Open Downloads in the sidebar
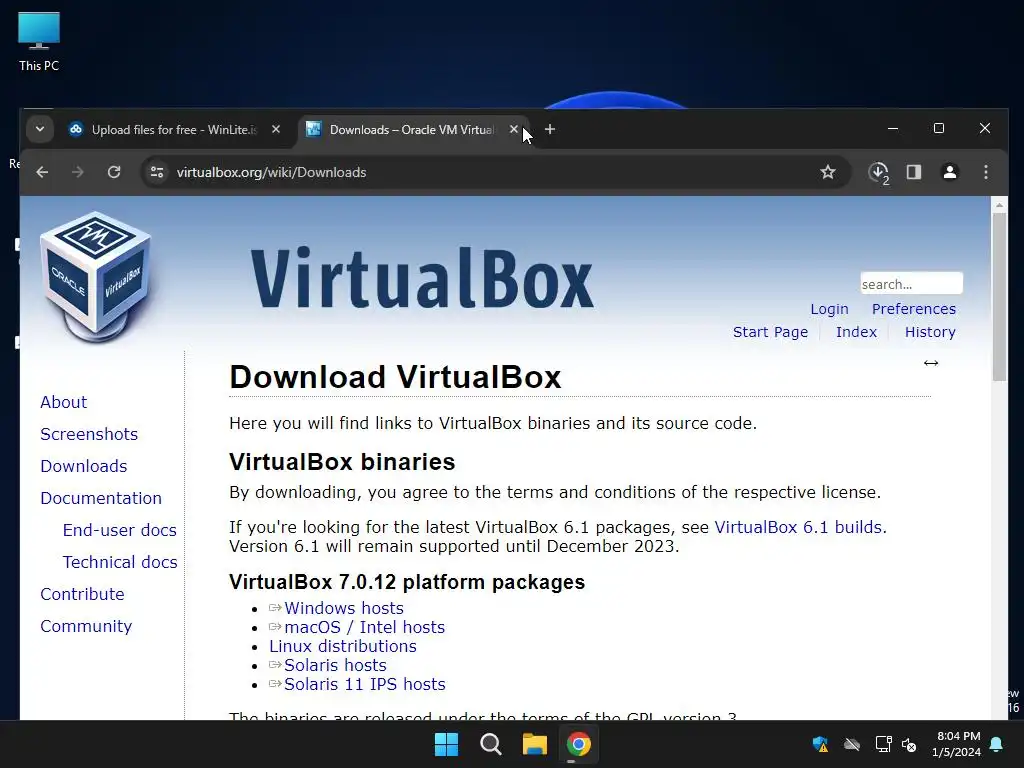 tap(84, 466)
